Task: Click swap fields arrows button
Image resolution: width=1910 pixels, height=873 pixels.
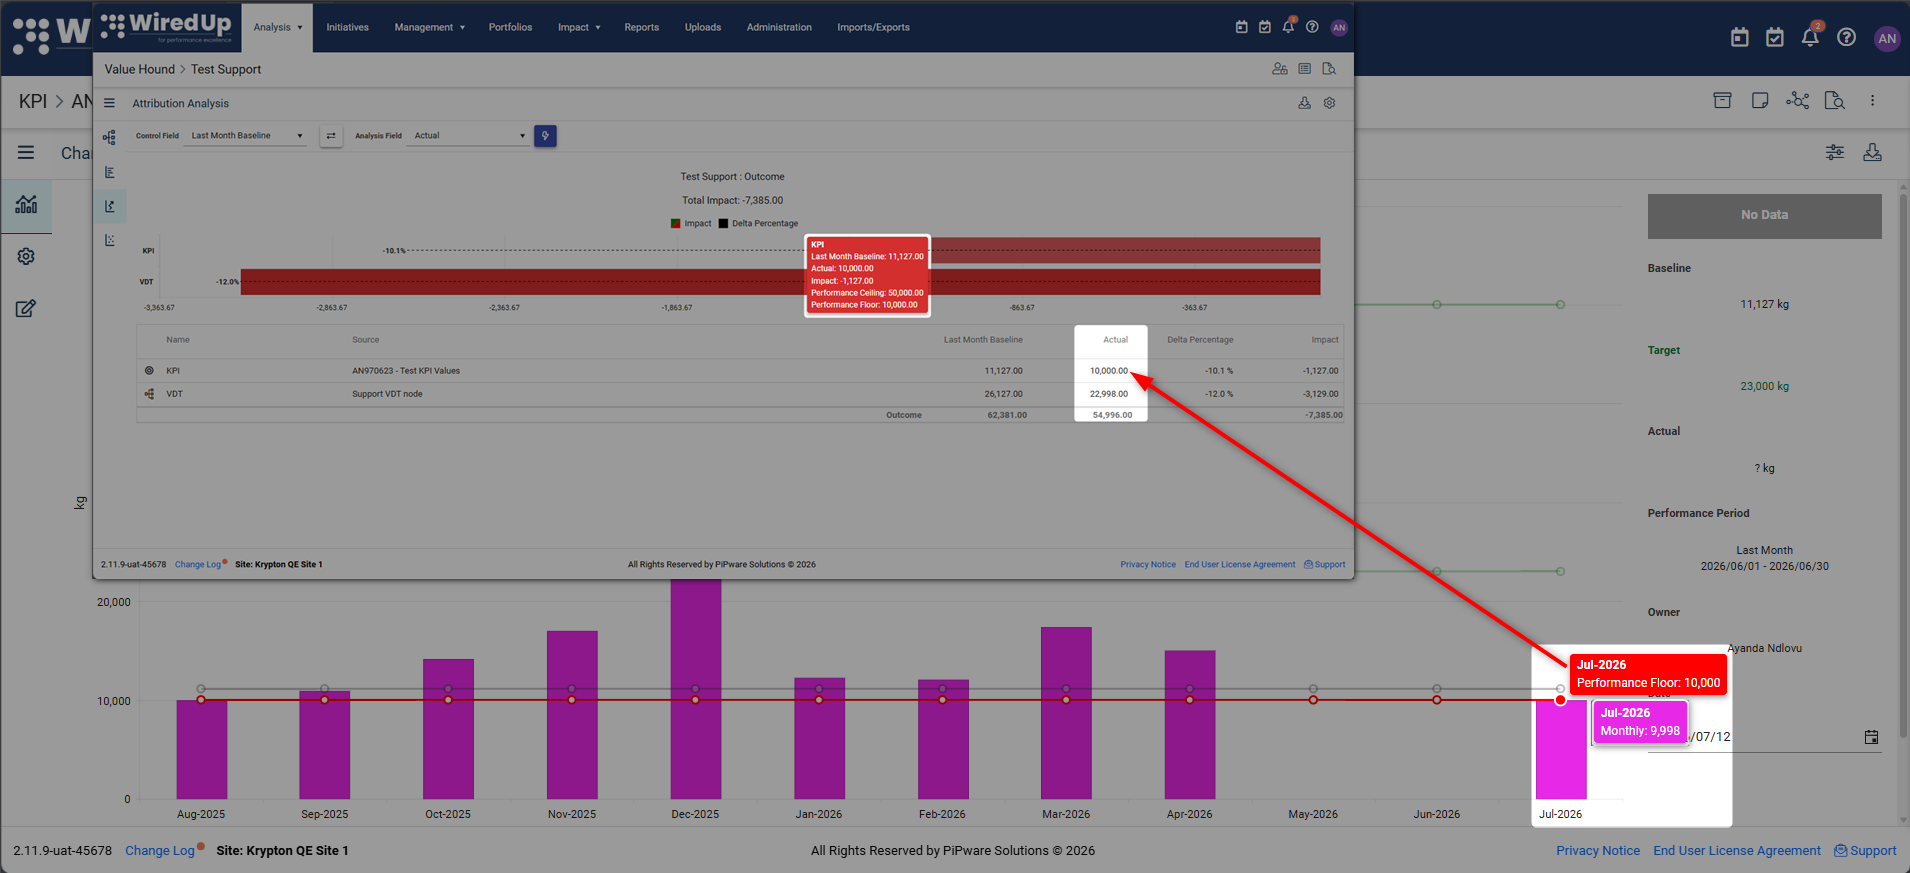Action: pyautogui.click(x=331, y=136)
